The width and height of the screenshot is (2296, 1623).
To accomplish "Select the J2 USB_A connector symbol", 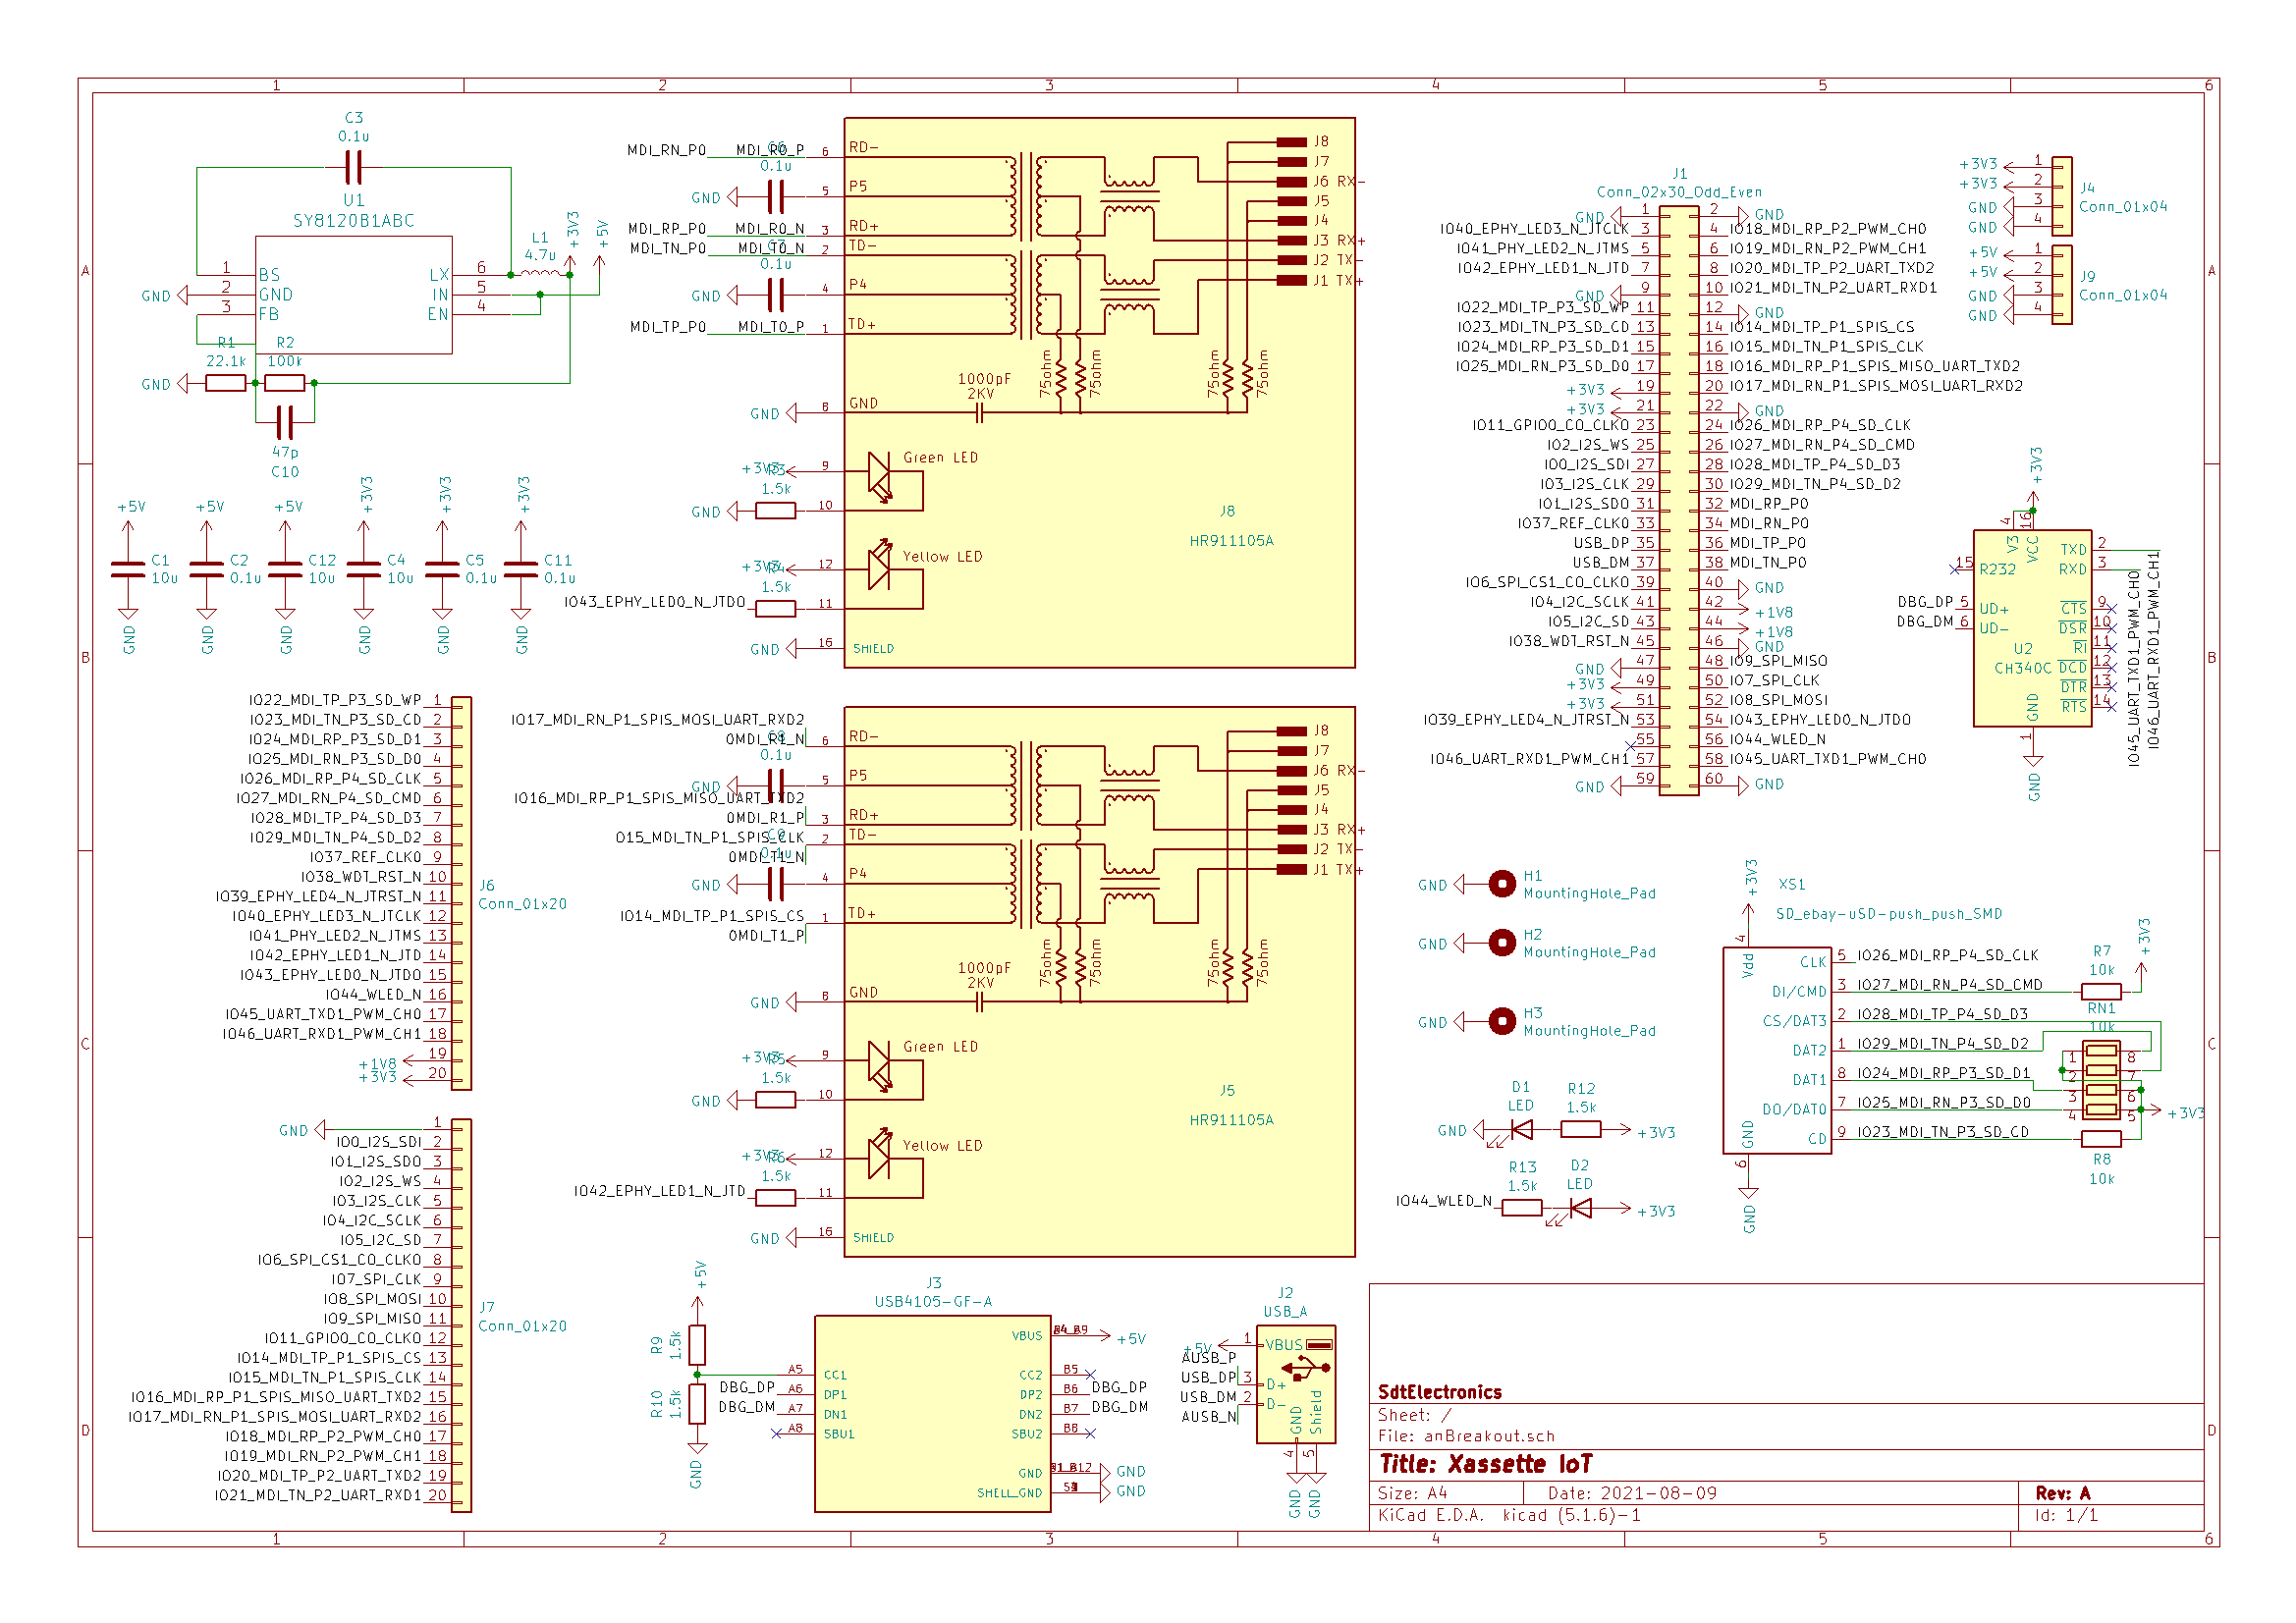I will [x=1295, y=1384].
